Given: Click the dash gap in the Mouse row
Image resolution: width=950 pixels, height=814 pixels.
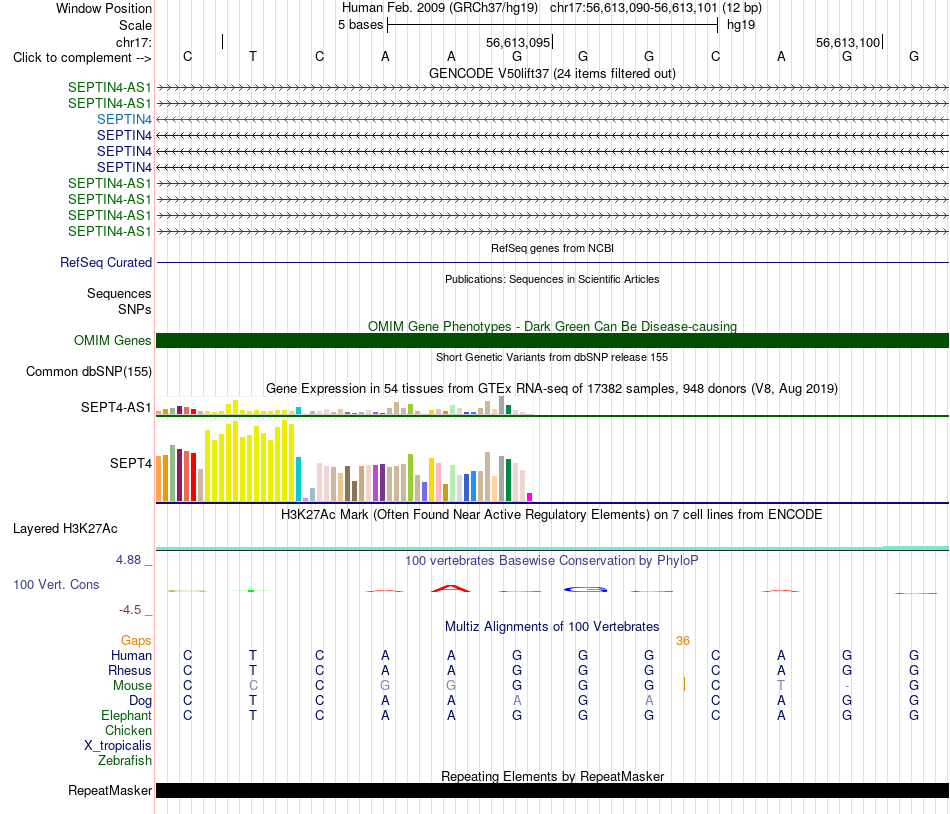Looking at the screenshot, I should tap(847, 686).
